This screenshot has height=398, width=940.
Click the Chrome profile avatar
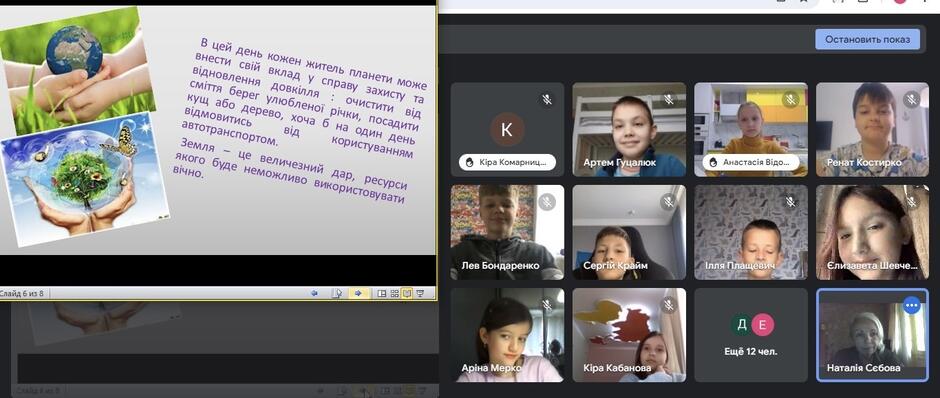(x=900, y=2)
